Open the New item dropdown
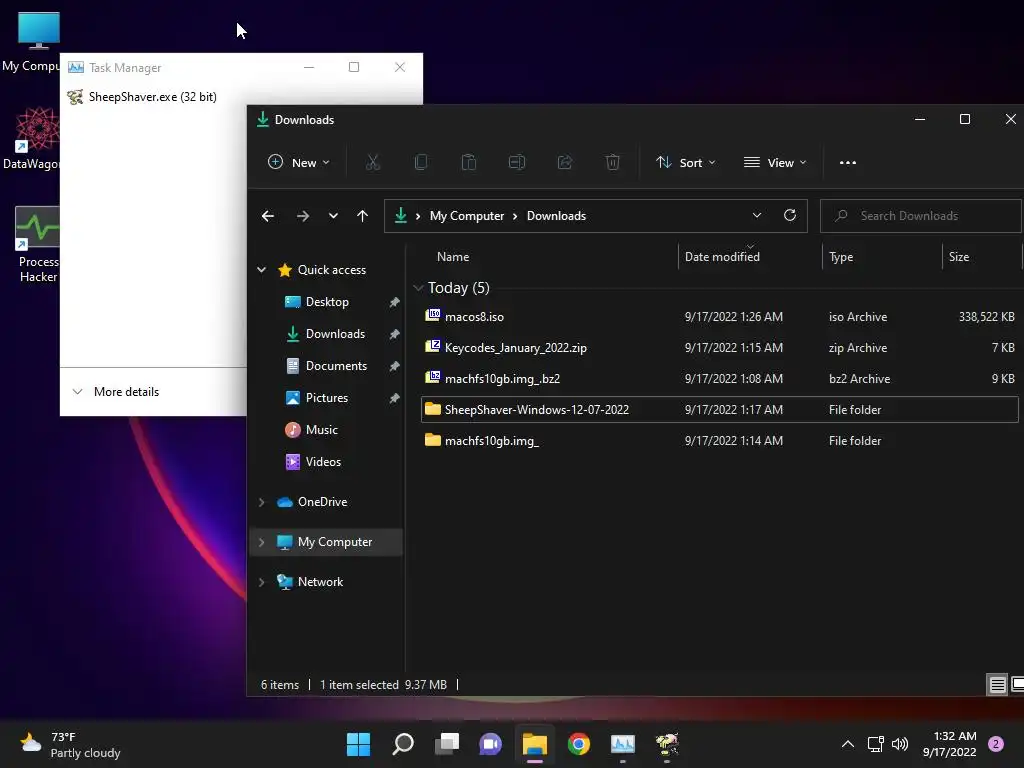The width and height of the screenshot is (1024, 768). 299,163
